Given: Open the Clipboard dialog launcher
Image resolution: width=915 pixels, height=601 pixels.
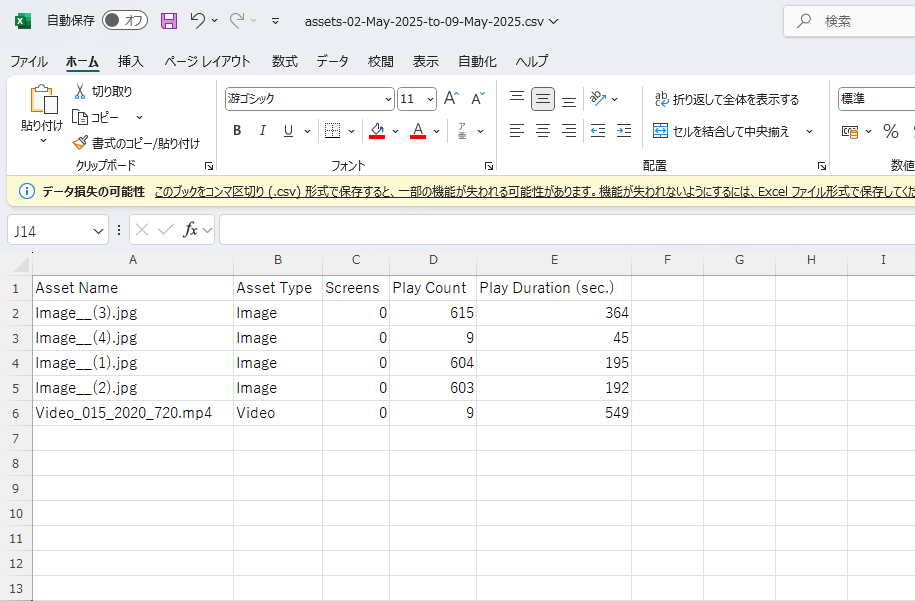Looking at the screenshot, I should click(x=209, y=166).
